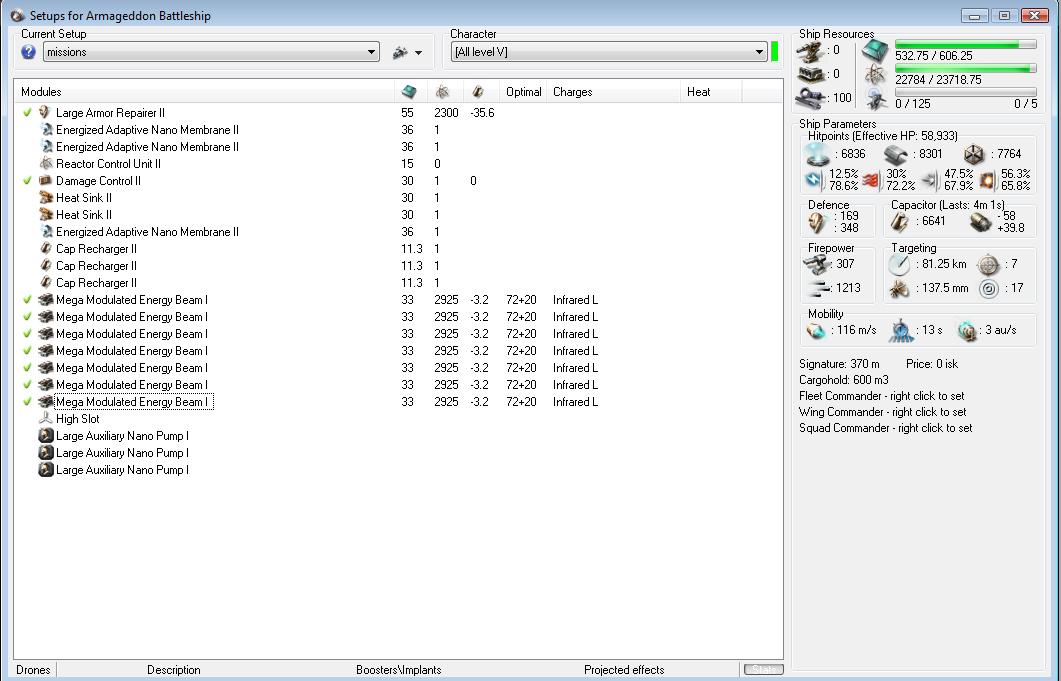
Task: Click the CPU usage progress bar
Action: click(x=966, y=44)
